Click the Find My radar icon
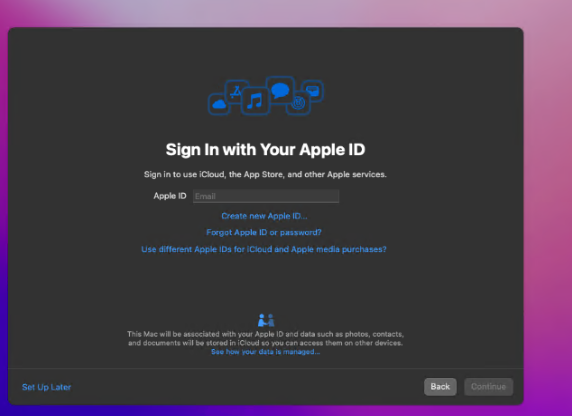 pyautogui.click(x=299, y=103)
